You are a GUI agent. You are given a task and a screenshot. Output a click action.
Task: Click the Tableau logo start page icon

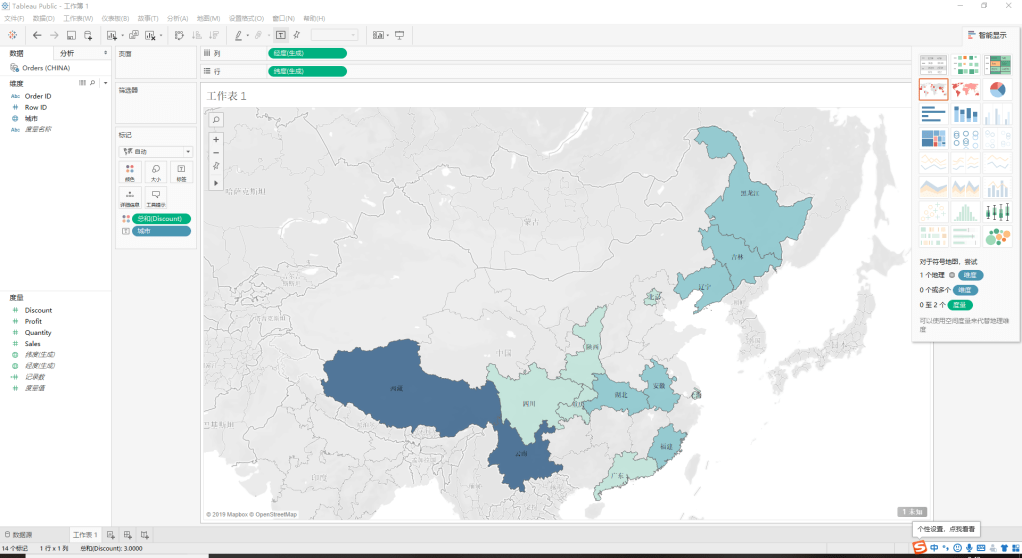pos(12,35)
